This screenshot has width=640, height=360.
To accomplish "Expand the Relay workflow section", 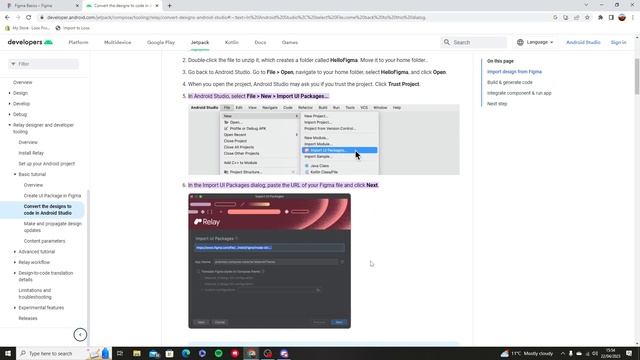I will click(x=15, y=262).
